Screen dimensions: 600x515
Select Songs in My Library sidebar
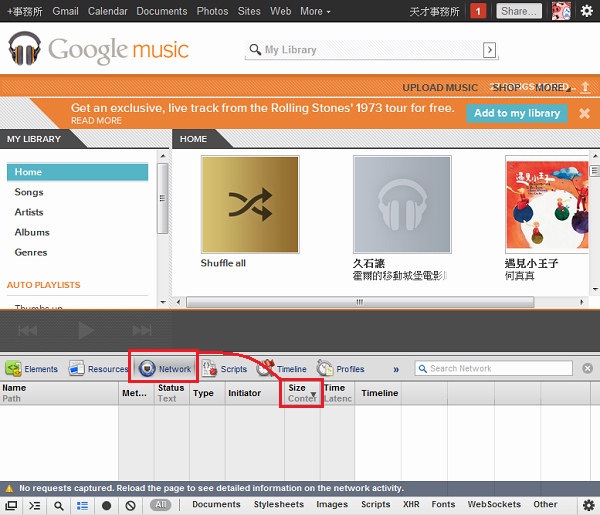click(x=29, y=192)
